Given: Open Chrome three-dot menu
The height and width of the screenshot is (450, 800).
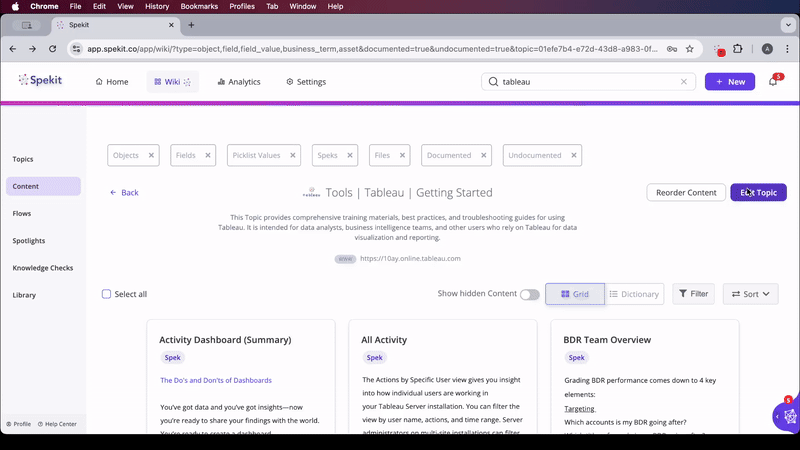Looking at the screenshot, I should [x=787, y=49].
